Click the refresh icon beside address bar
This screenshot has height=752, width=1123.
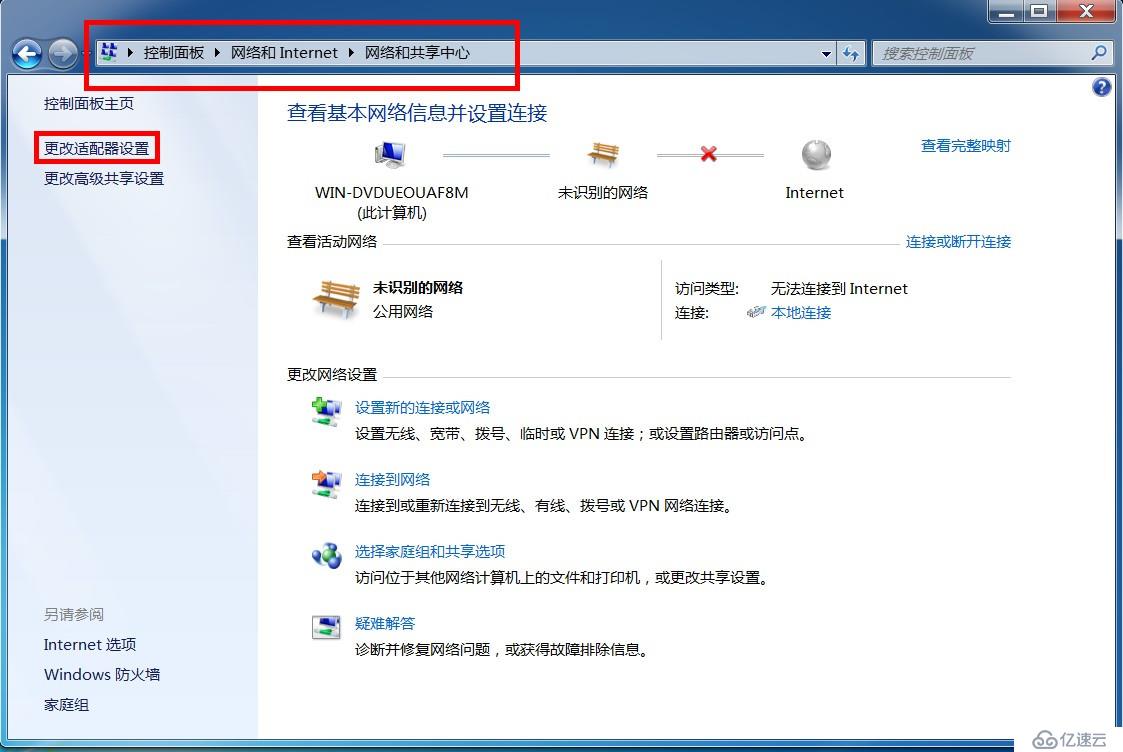850,53
